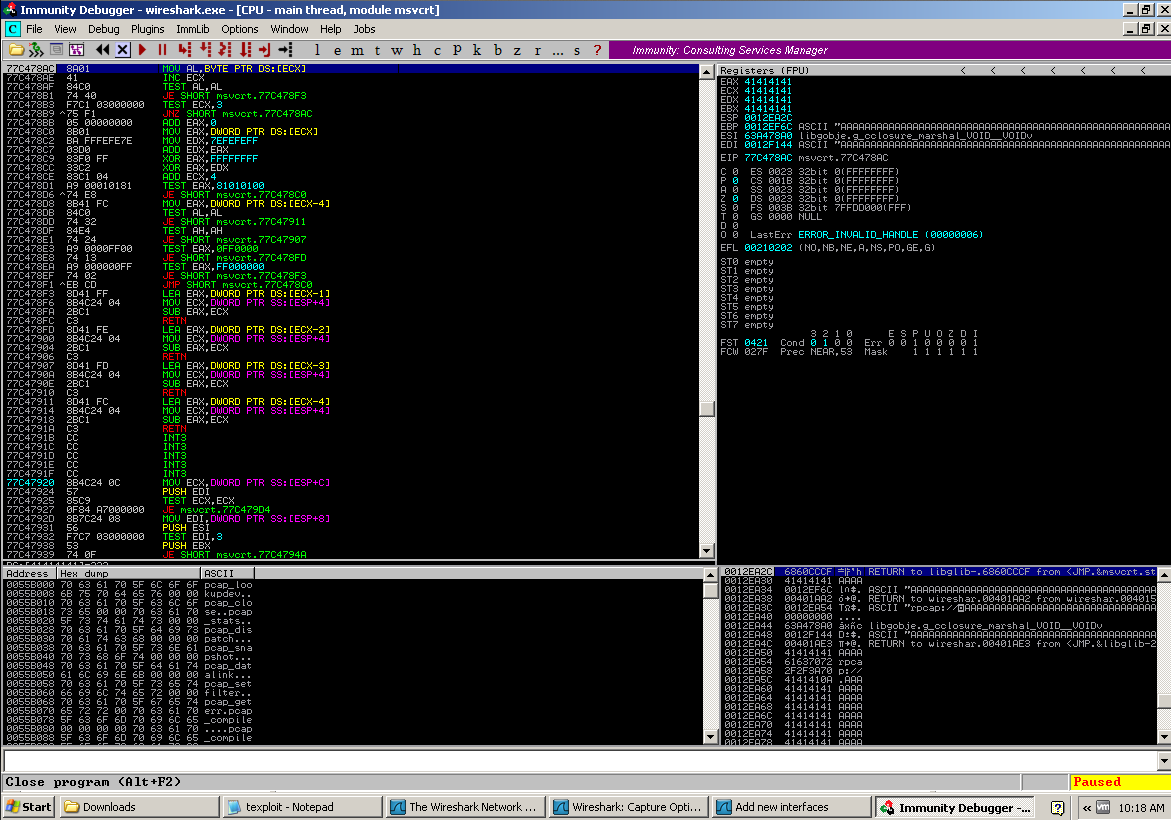Select the 'INC ECX' disassembly line
The image size is (1171, 820).
click(351, 78)
